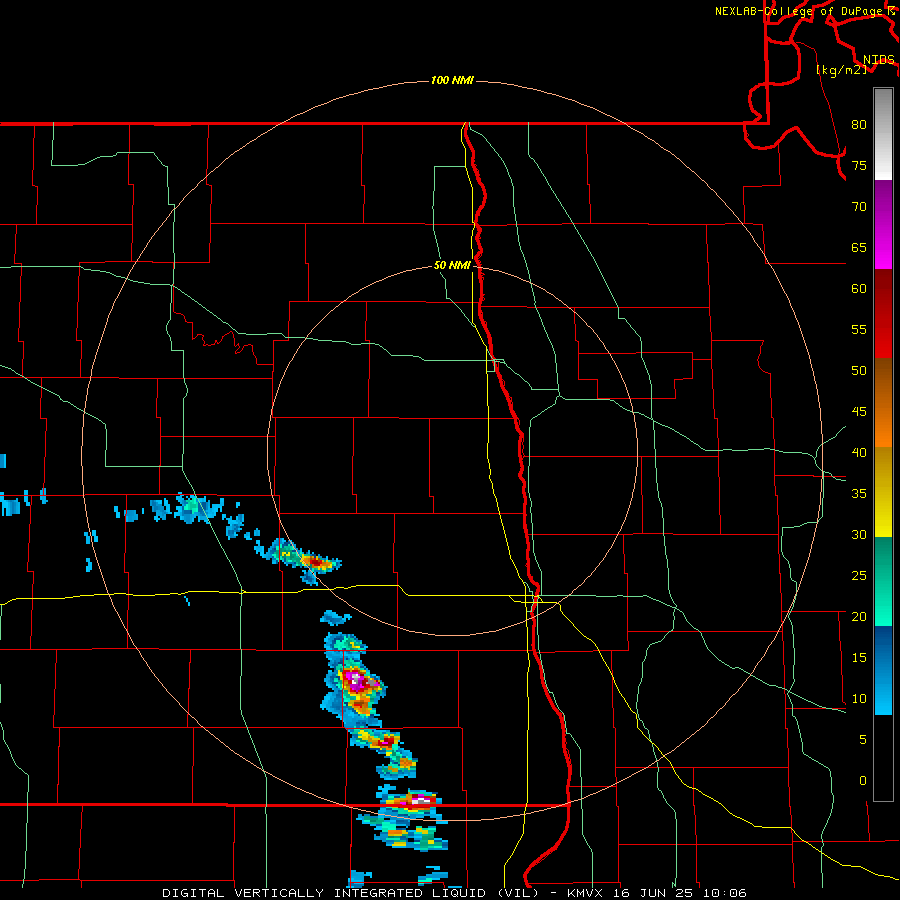Click the scale value 30

click(x=859, y=534)
